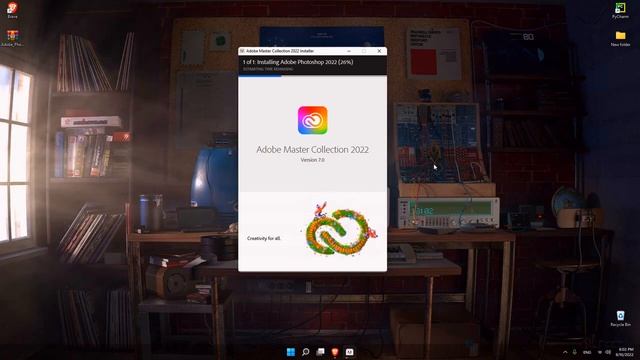Click the blue installation progress bar

[260, 76]
